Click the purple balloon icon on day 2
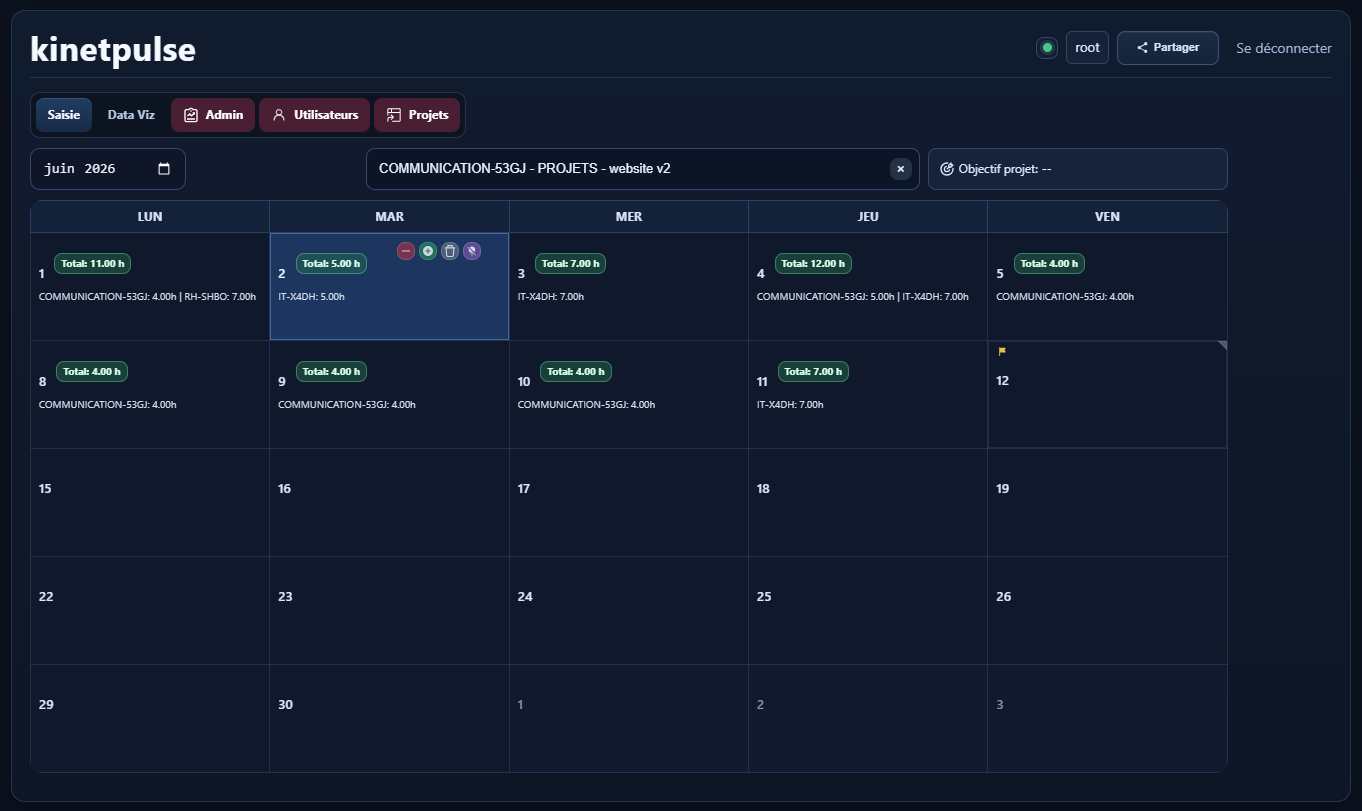1362x811 pixels. pyautogui.click(x=472, y=251)
